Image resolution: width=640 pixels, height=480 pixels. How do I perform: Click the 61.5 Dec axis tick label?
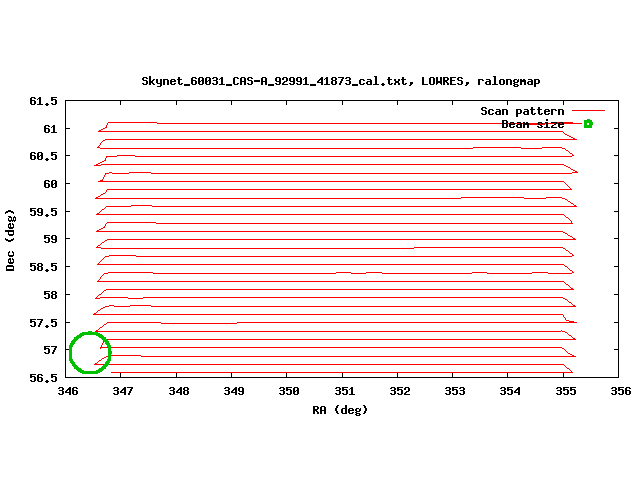[x=43, y=101]
